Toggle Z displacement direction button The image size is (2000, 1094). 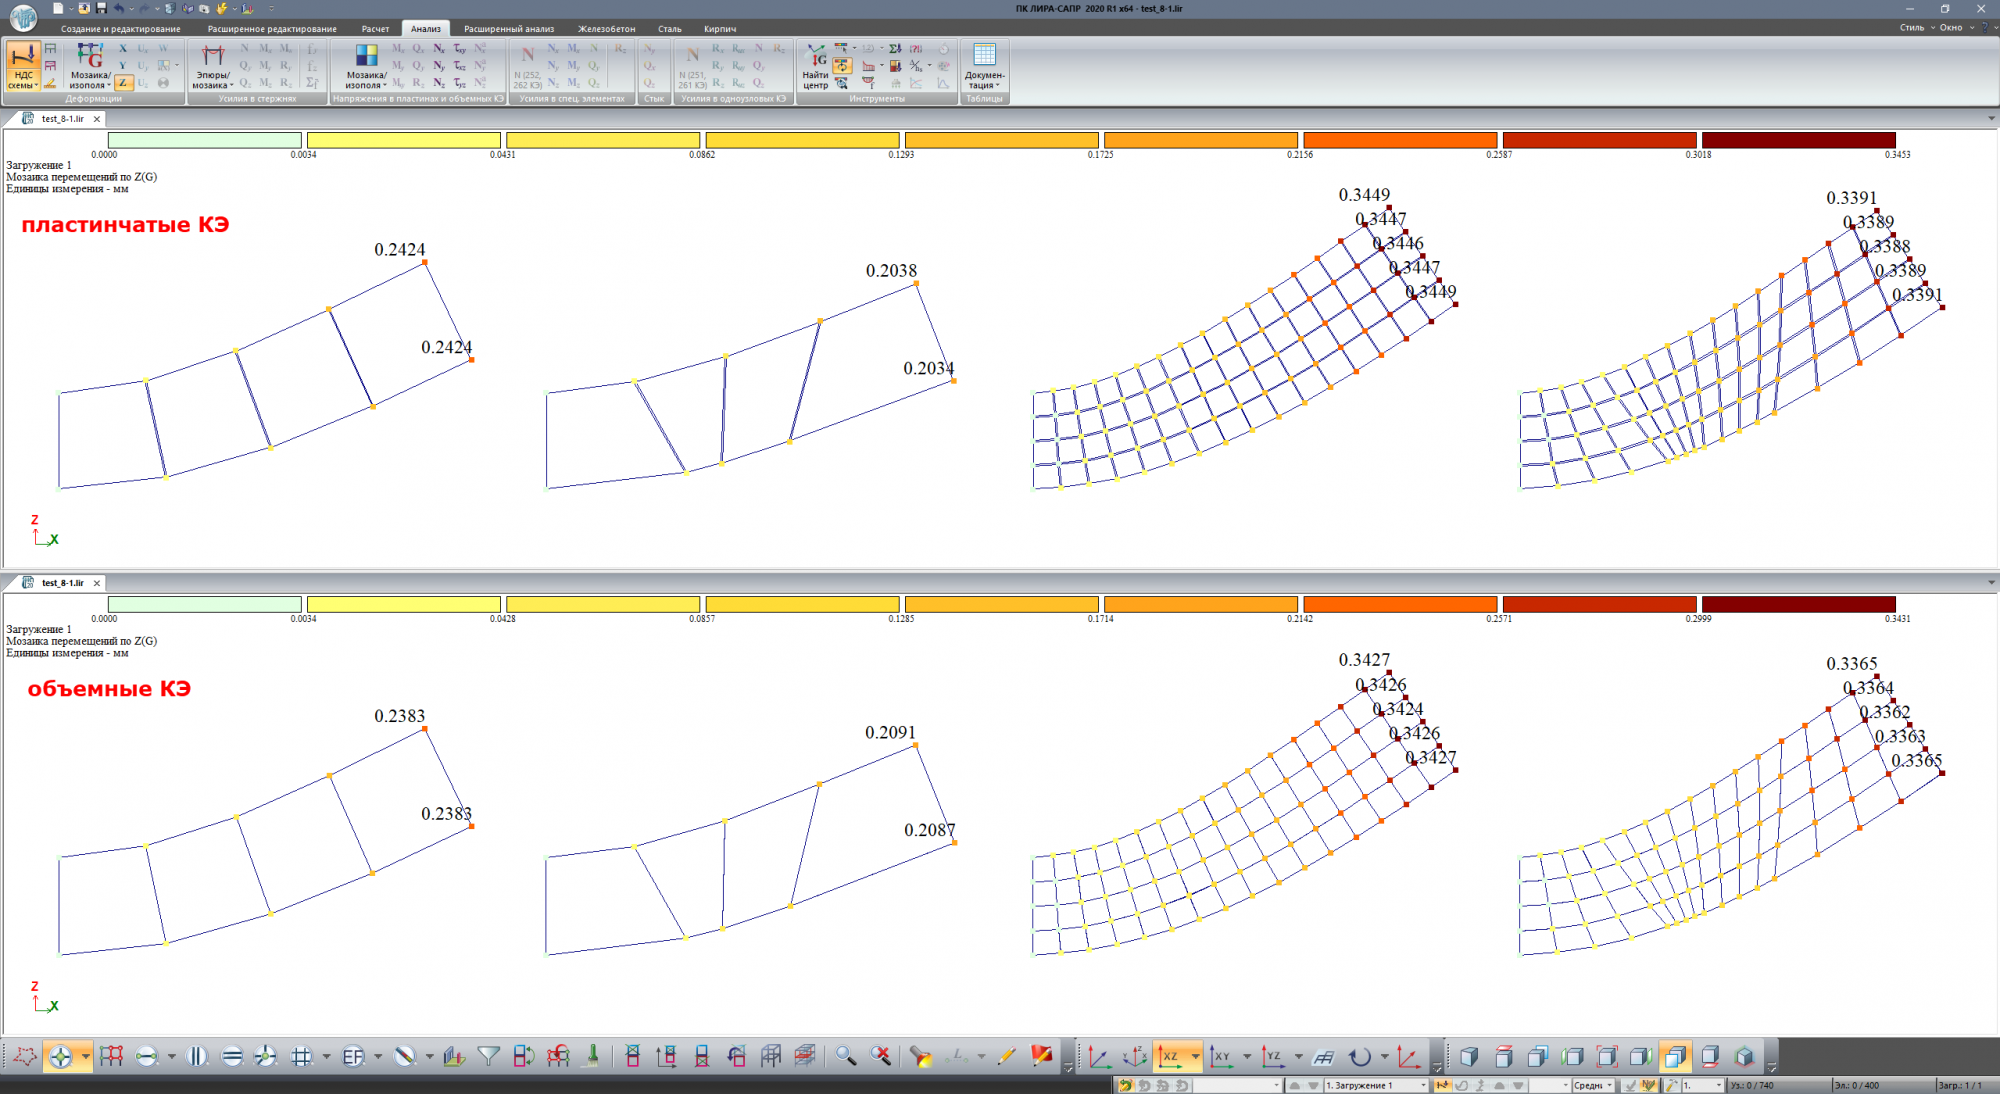pos(123,83)
